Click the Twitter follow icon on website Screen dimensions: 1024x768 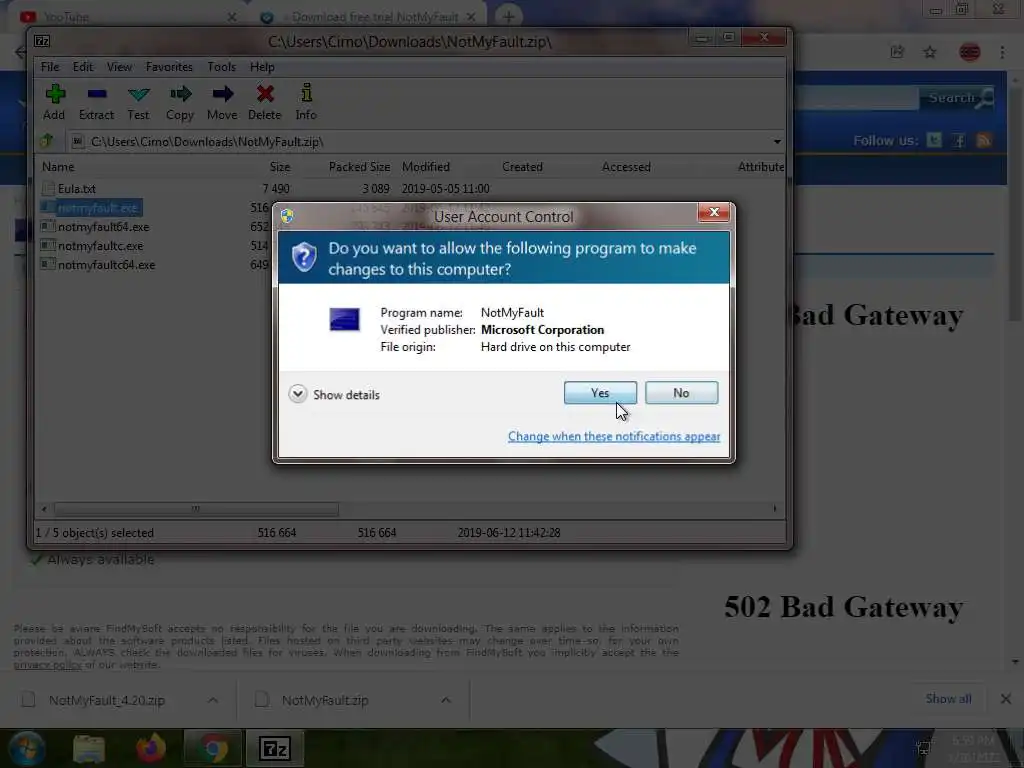(935, 140)
